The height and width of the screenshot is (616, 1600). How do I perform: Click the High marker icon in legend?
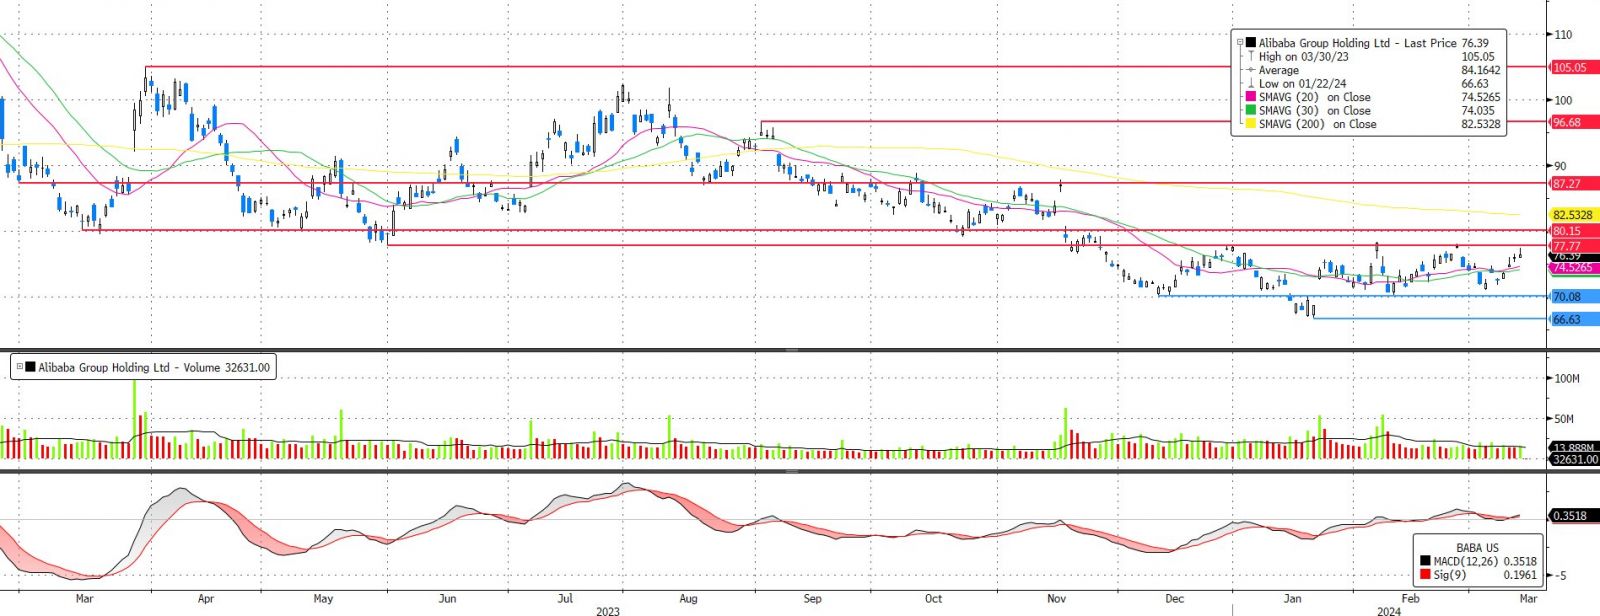(x=1250, y=57)
